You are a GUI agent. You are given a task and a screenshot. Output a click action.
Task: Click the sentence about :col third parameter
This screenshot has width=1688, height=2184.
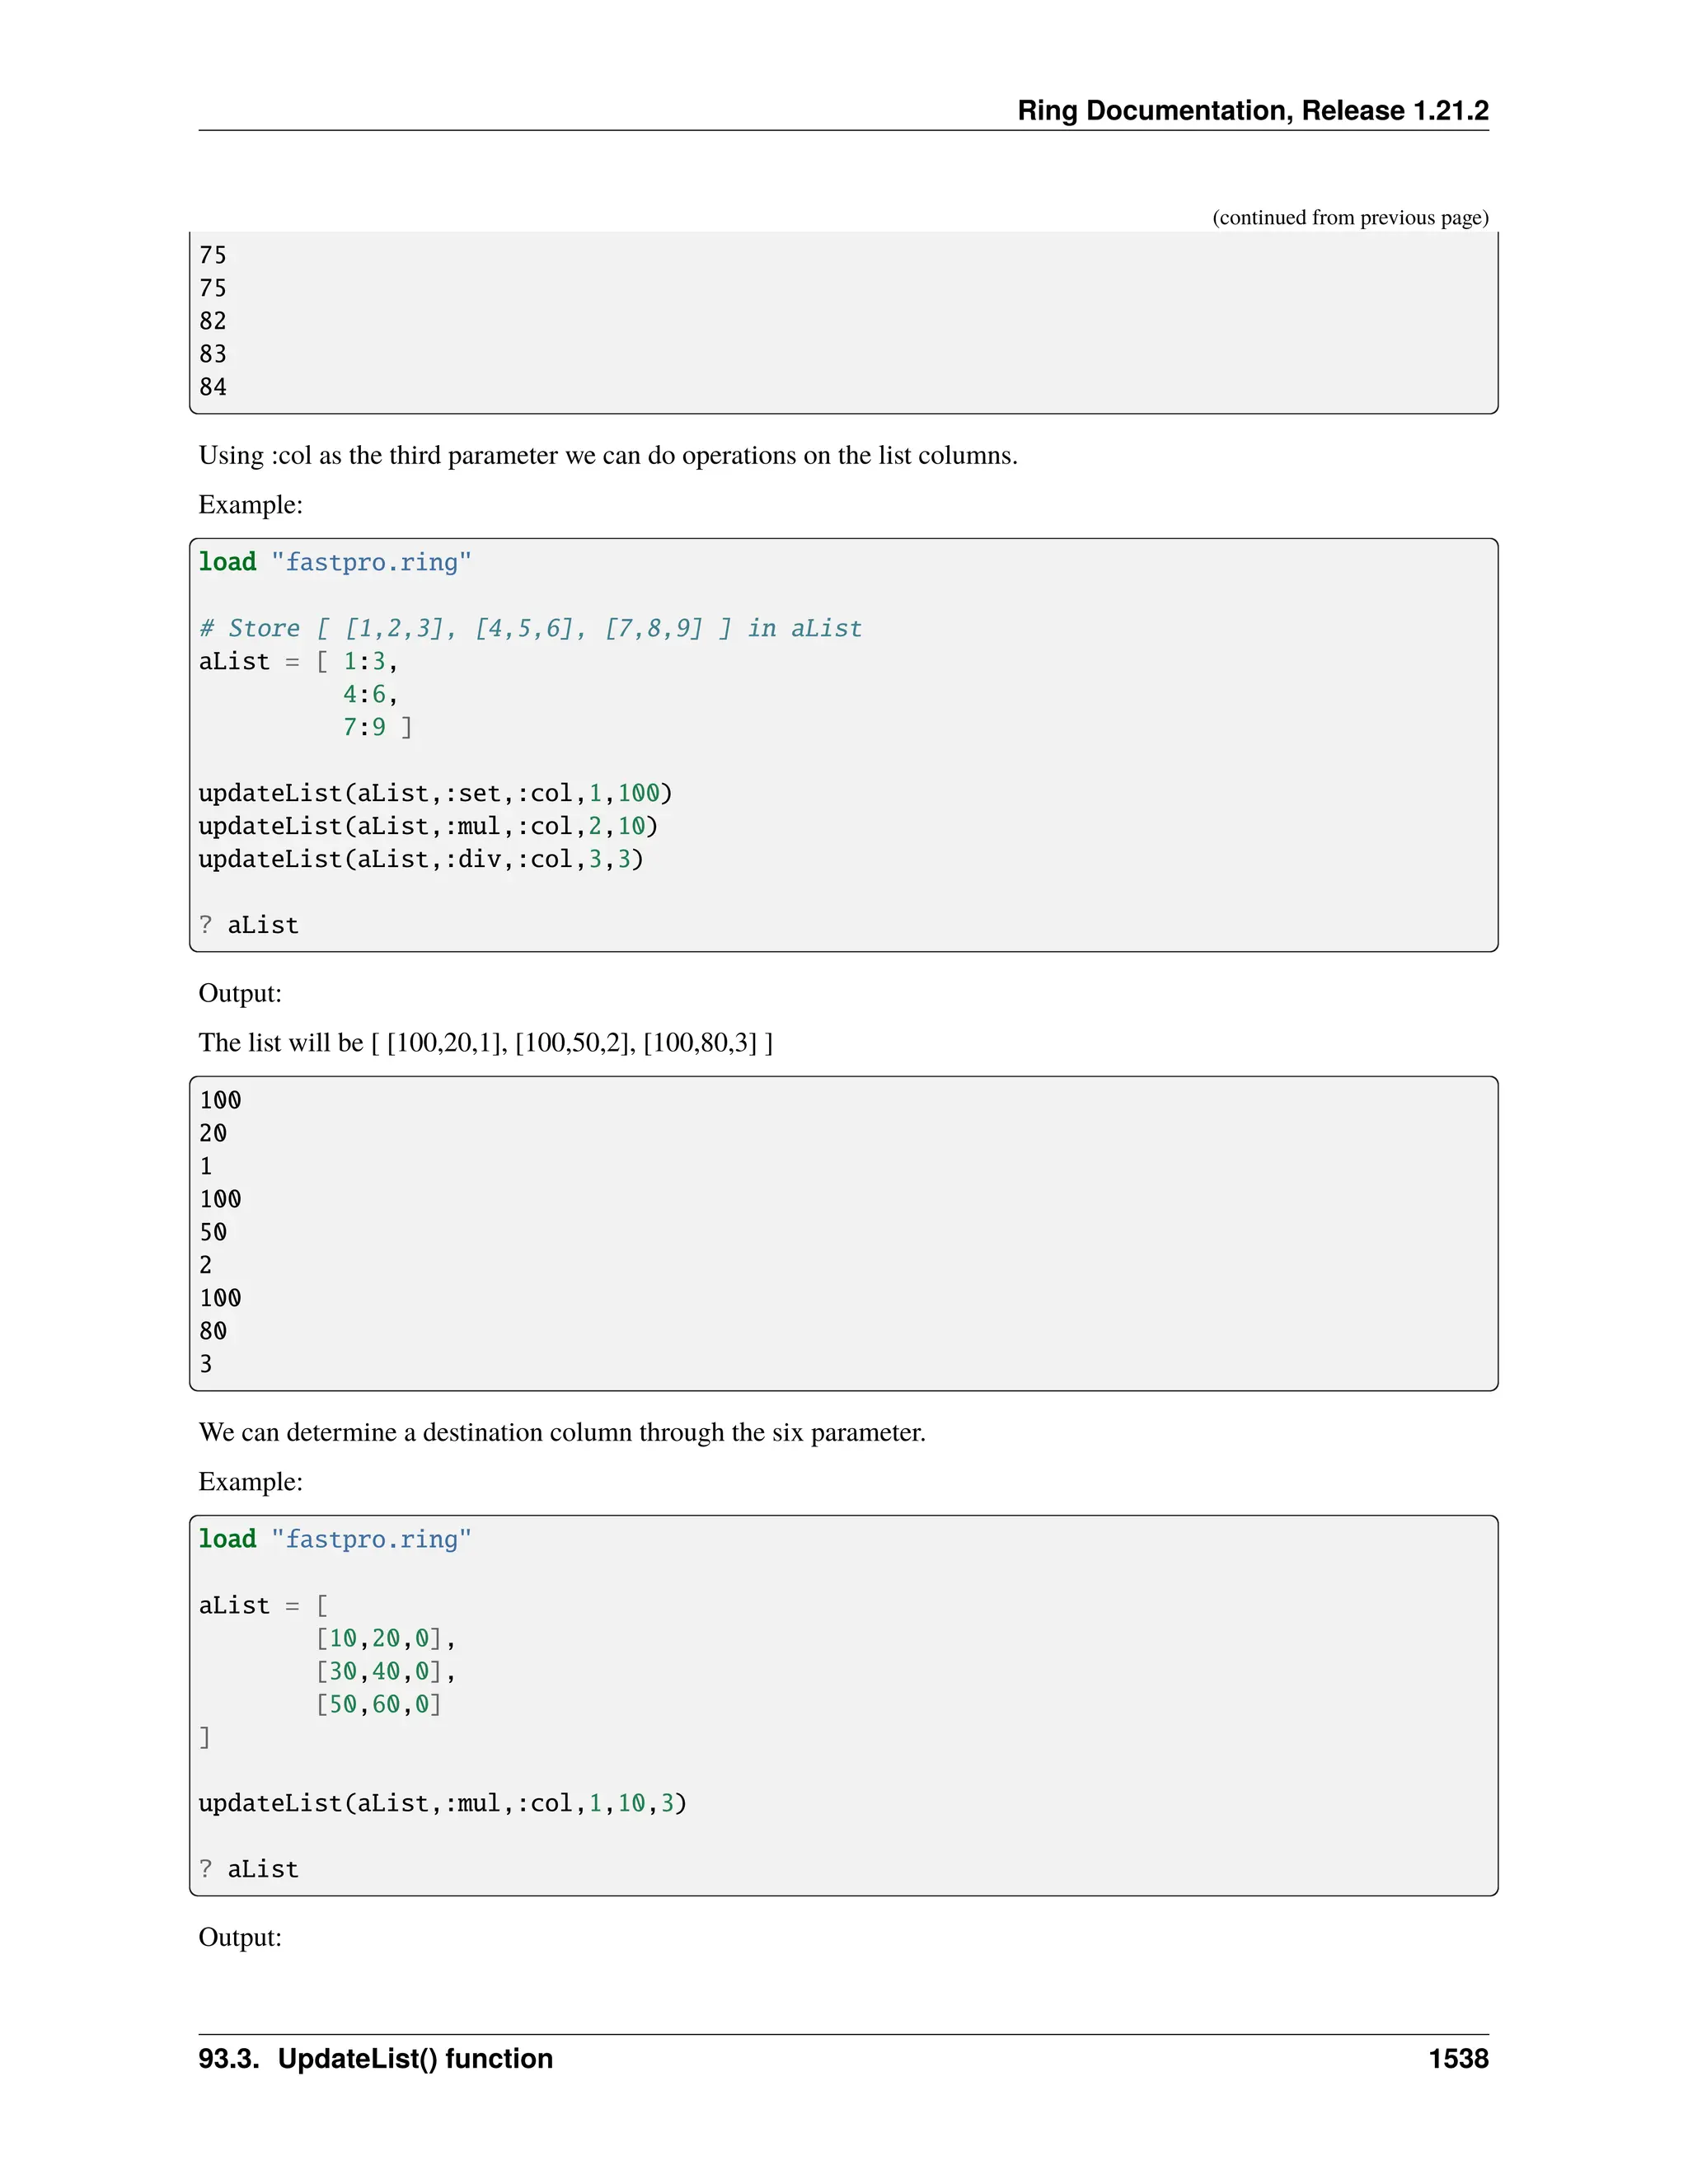tap(607, 456)
